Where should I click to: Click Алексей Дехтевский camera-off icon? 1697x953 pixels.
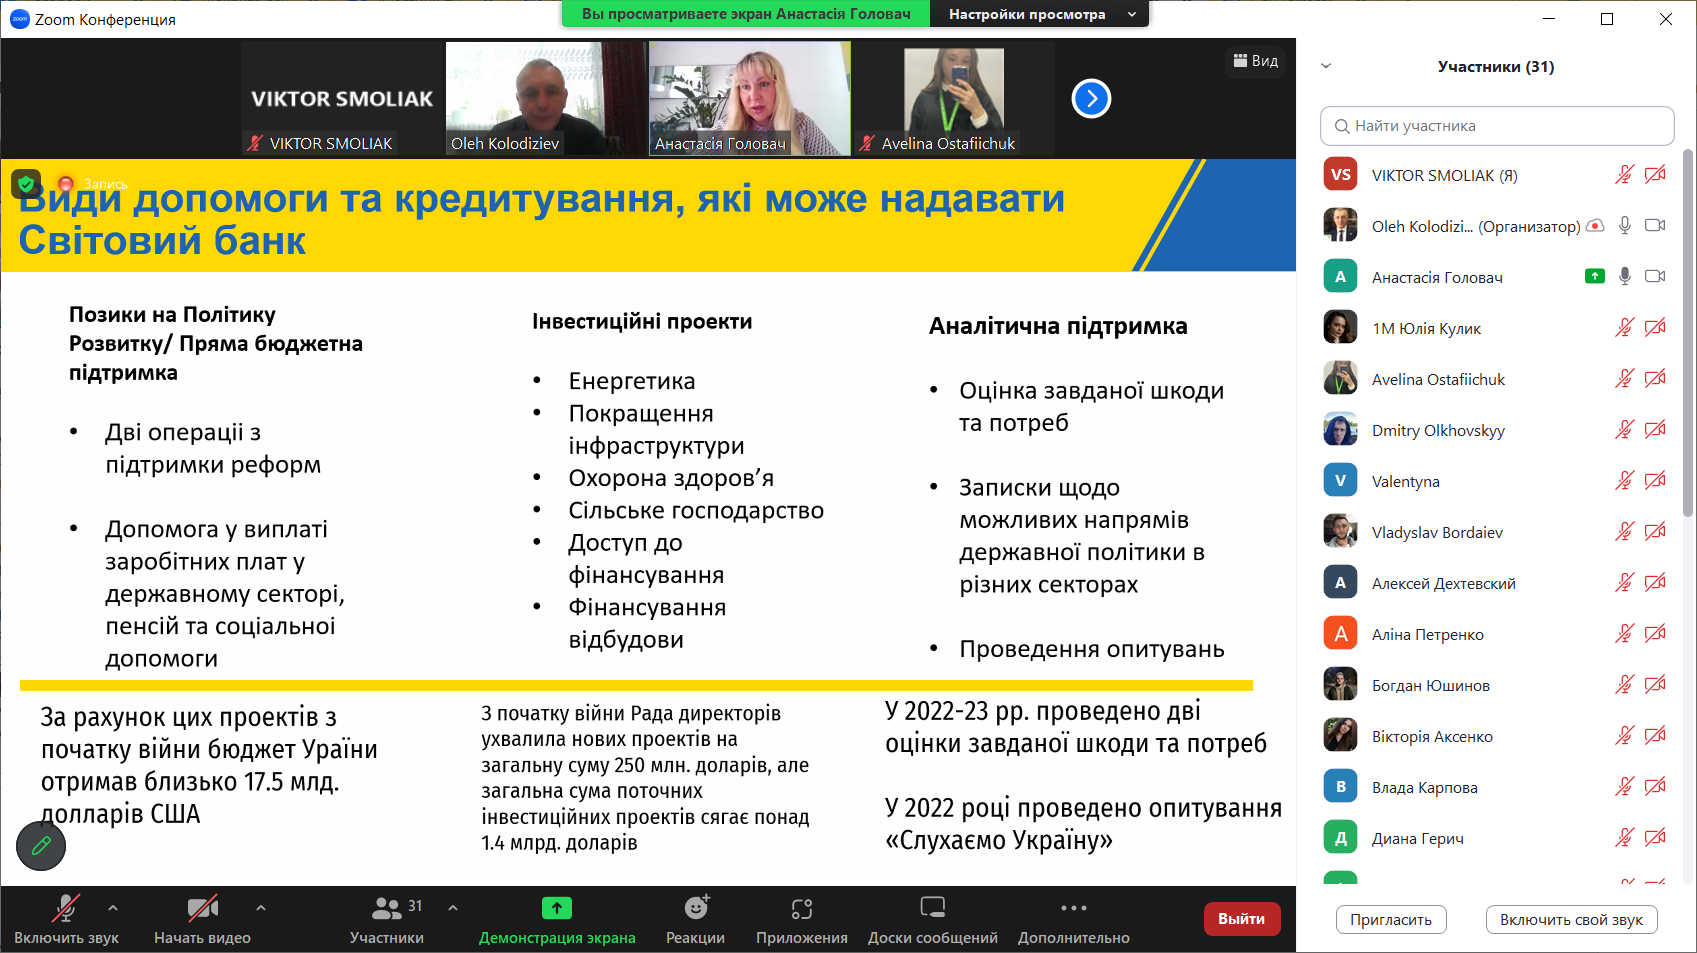pyautogui.click(x=1656, y=583)
